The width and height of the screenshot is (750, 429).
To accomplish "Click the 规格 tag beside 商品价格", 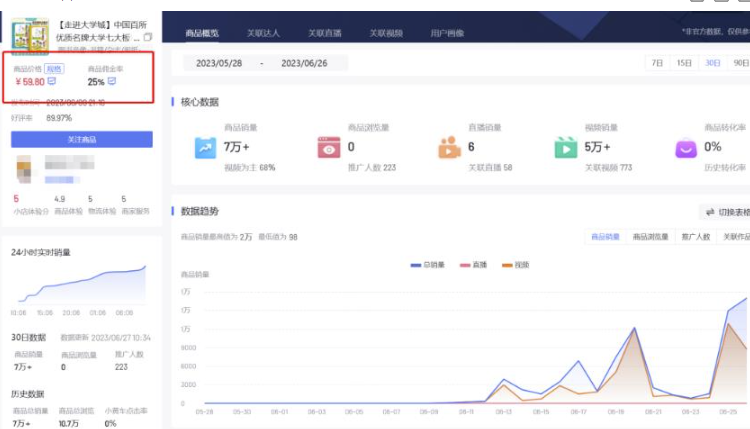I will point(54,69).
